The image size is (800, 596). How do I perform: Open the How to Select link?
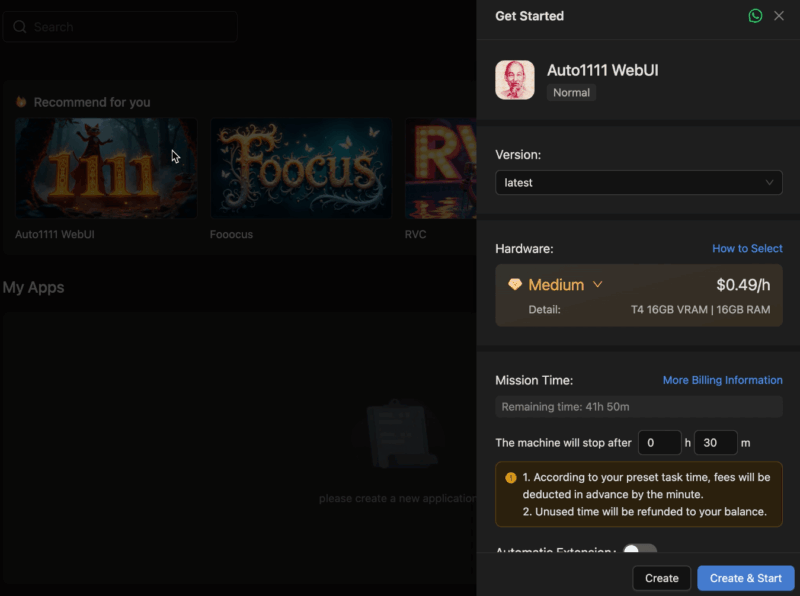(747, 249)
